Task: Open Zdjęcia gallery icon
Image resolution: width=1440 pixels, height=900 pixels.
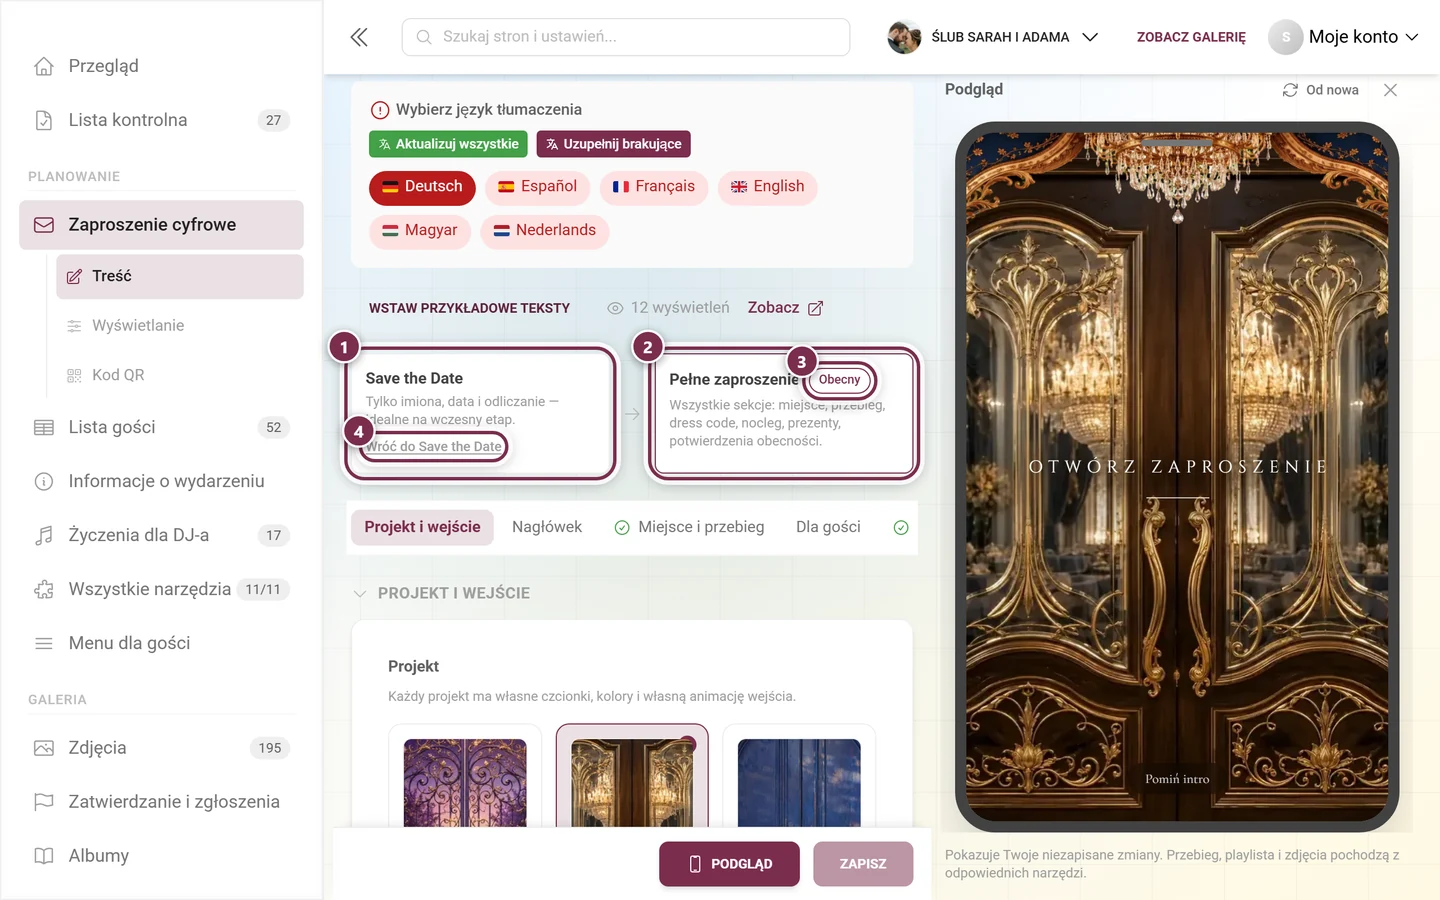Action: point(44,748)
